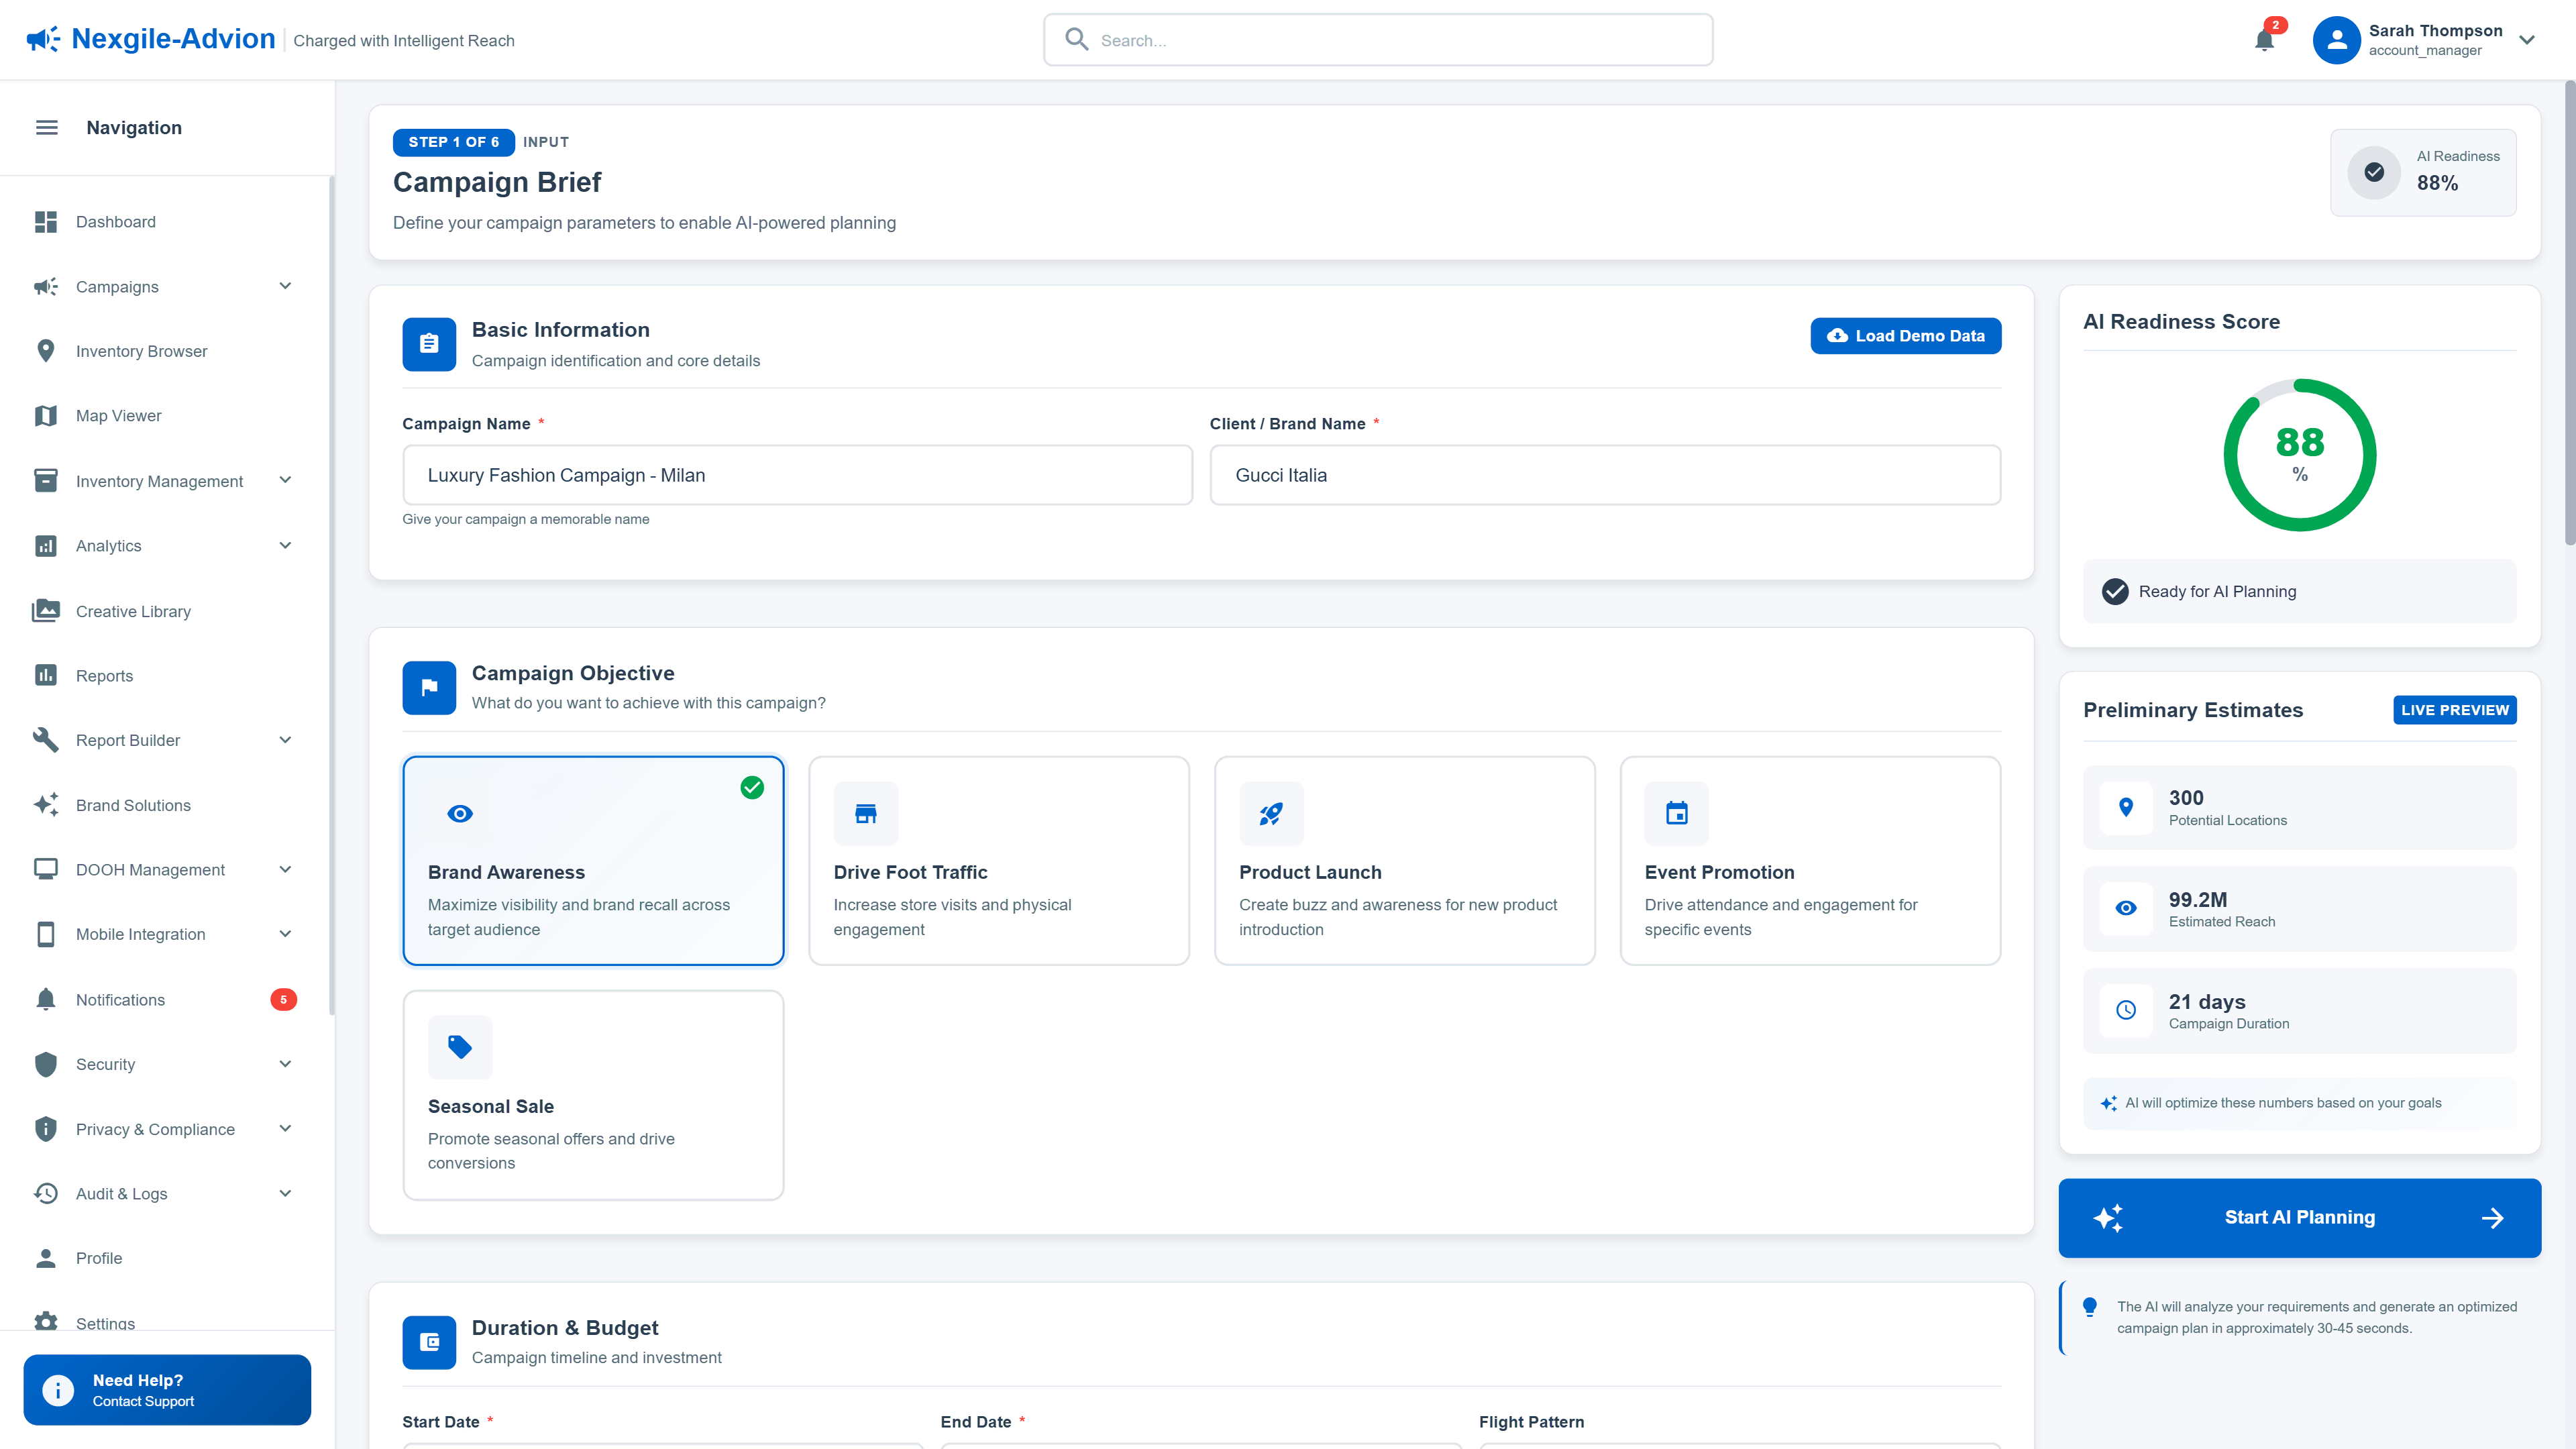Choose Product Launch as campaign objective

coord(1404,860)
